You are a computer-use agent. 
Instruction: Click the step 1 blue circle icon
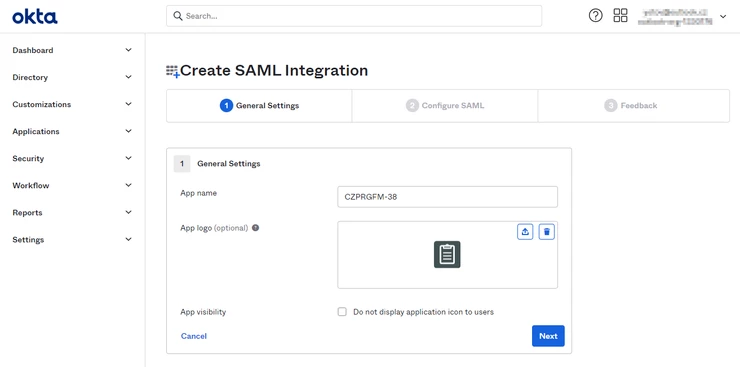click(x=227, y=106)
